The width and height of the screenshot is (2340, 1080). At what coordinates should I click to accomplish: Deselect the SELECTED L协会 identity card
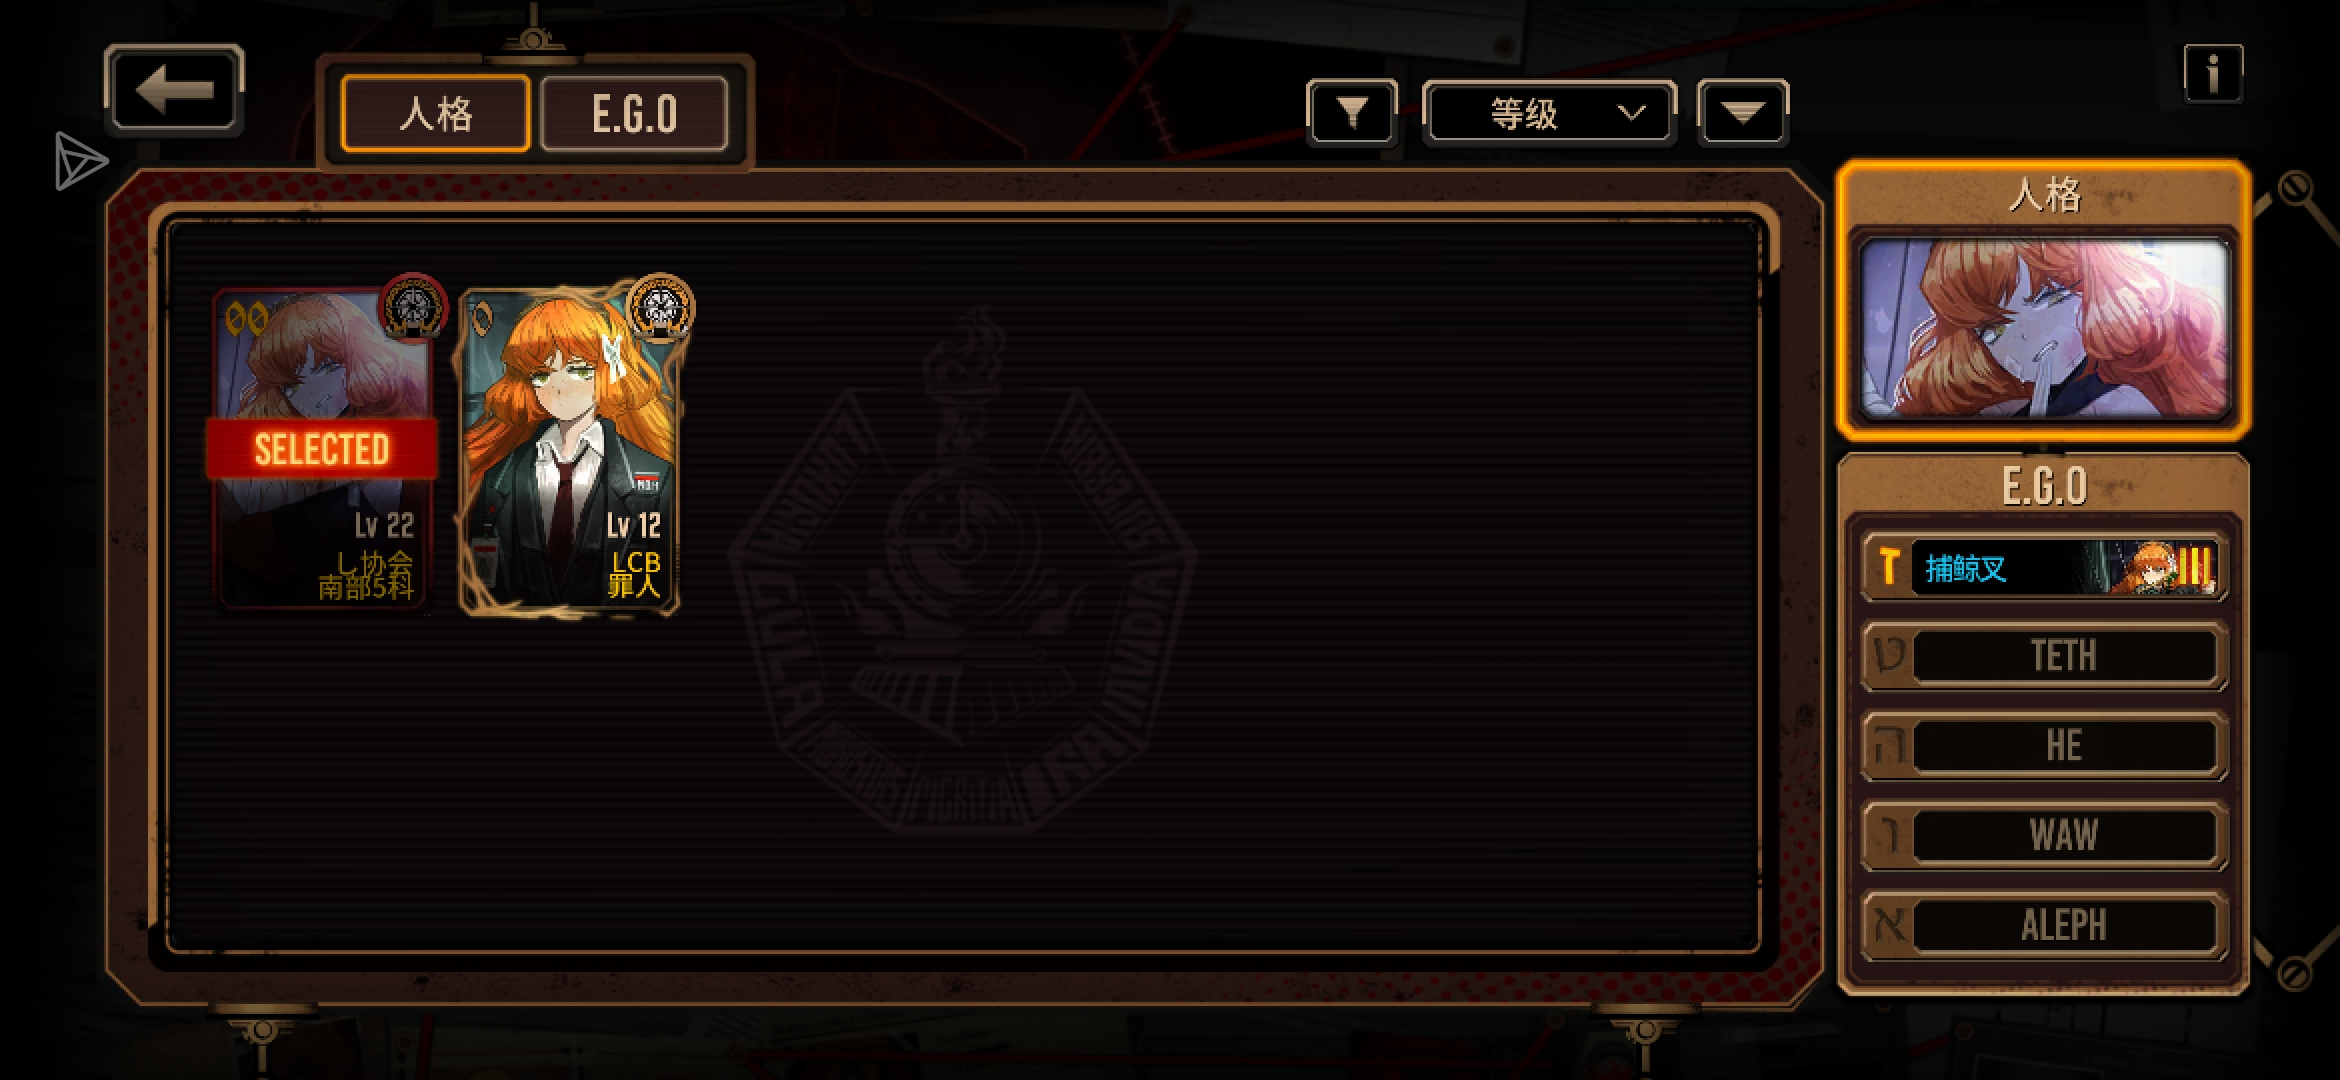[322, 447]
